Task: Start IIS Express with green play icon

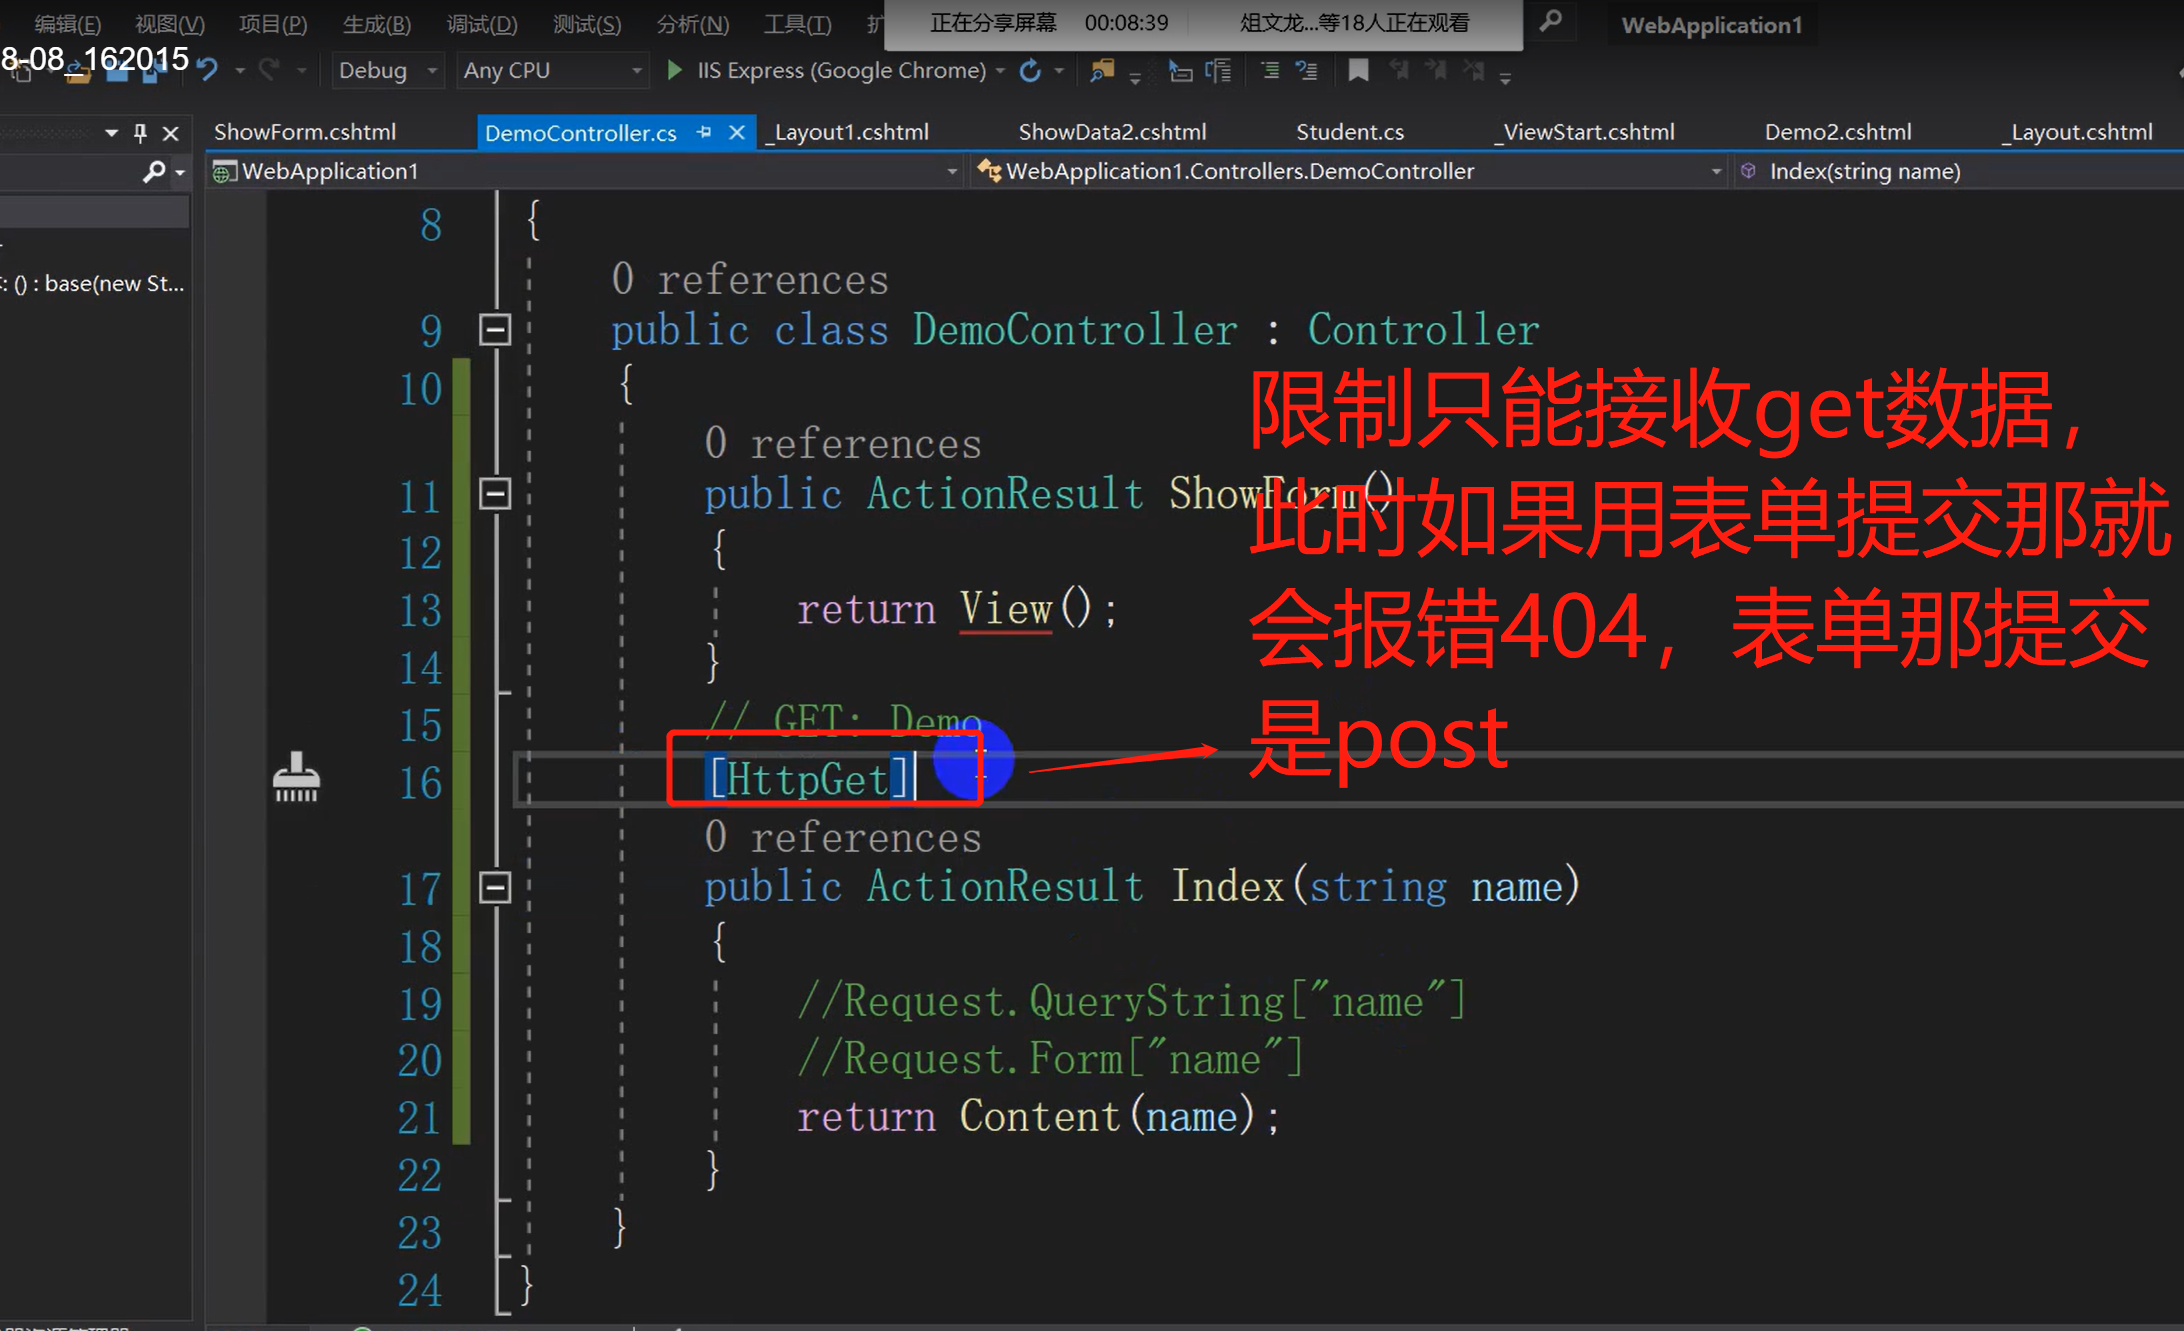Action: [x=675, y=70]
